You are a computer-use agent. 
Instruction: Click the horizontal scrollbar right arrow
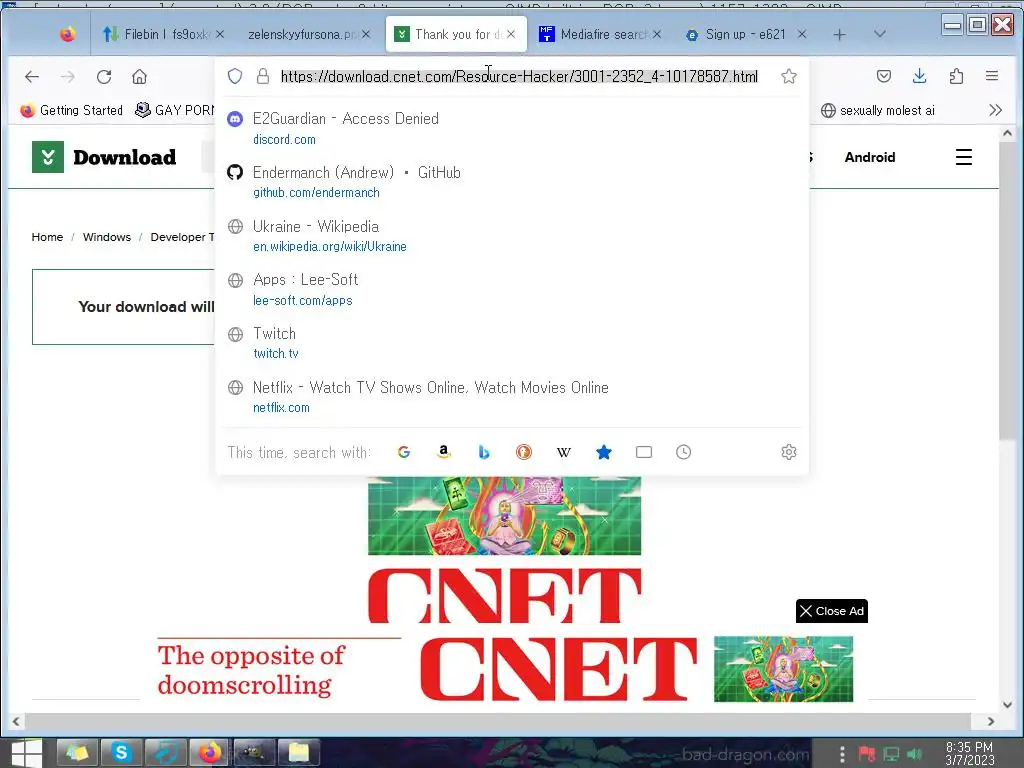(x=991, y=722)
